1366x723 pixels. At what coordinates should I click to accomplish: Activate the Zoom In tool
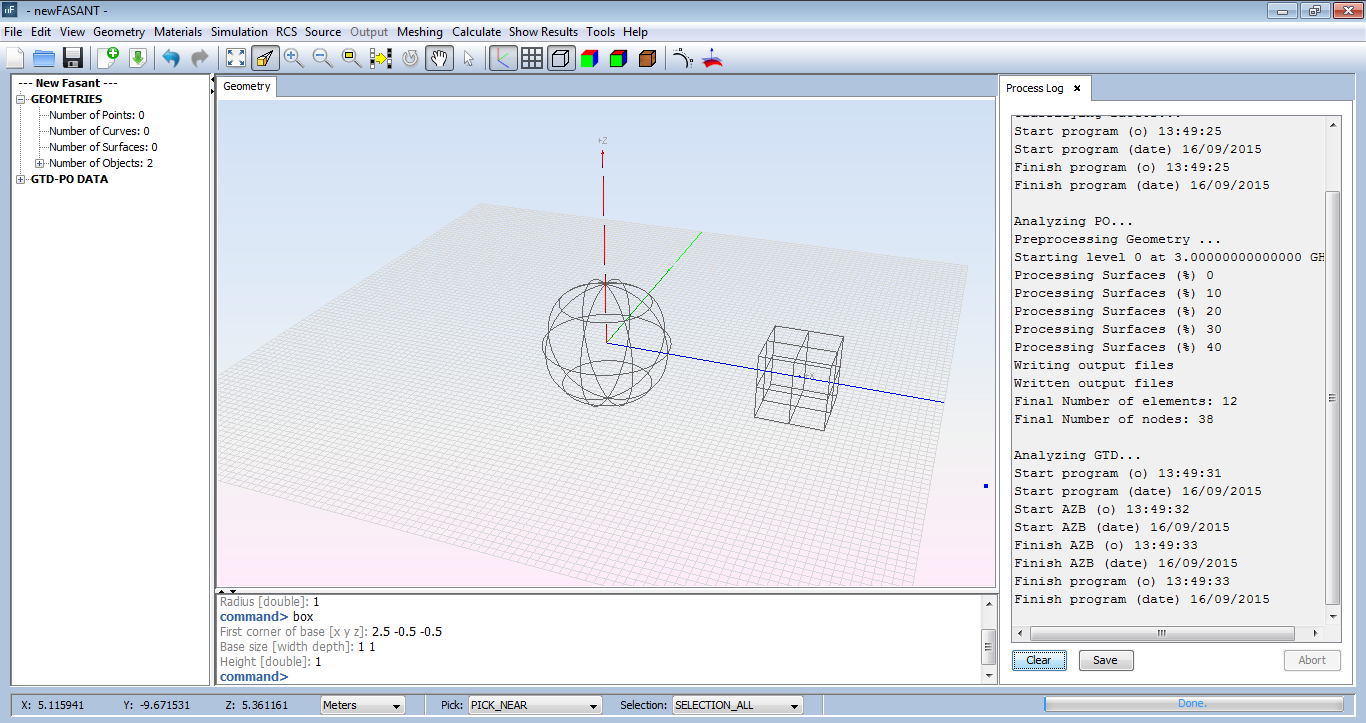tap(294, 57)
